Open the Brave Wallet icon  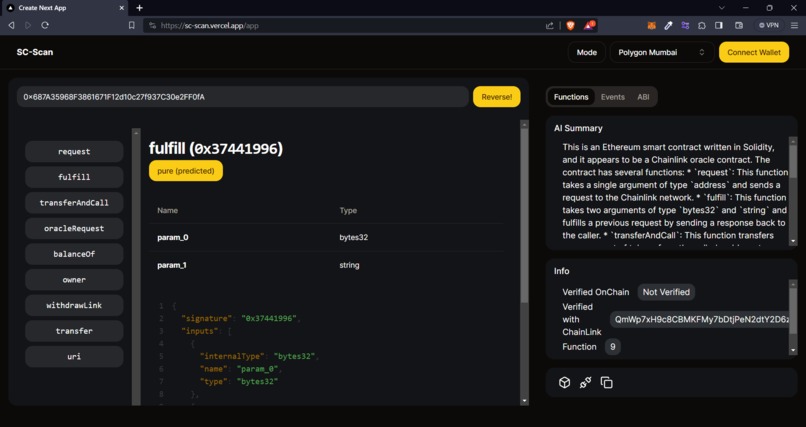[739, 25]
